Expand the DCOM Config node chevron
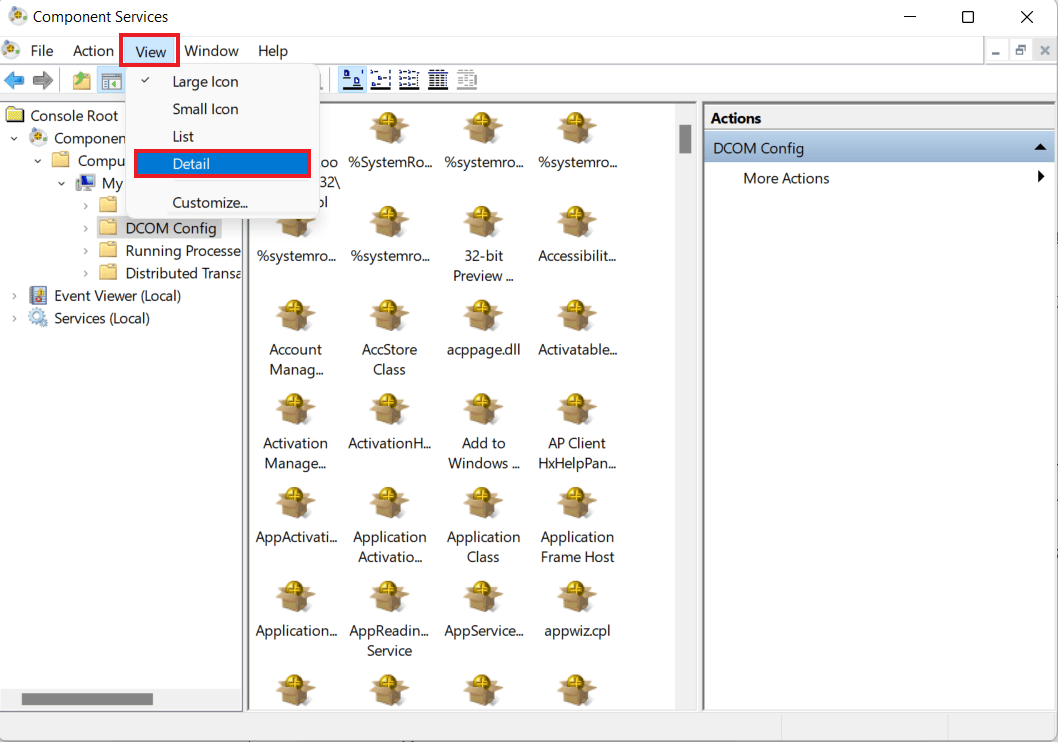This screenshot has width=1058, height=742. 85,228
